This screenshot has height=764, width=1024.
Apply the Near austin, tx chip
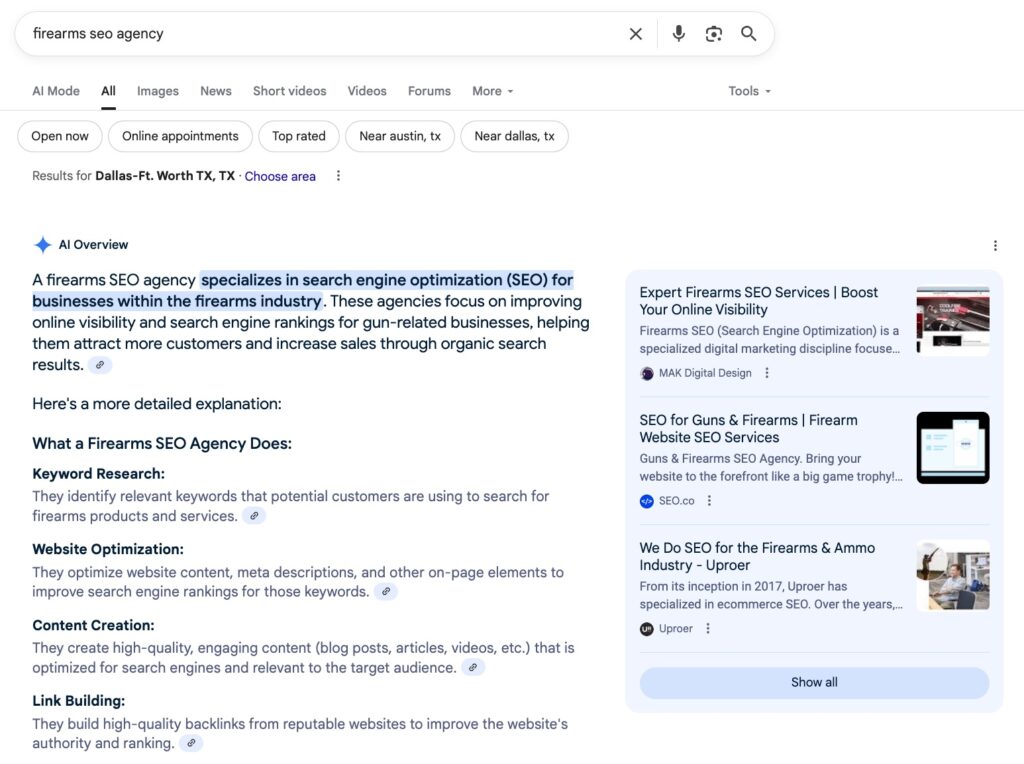400,136
